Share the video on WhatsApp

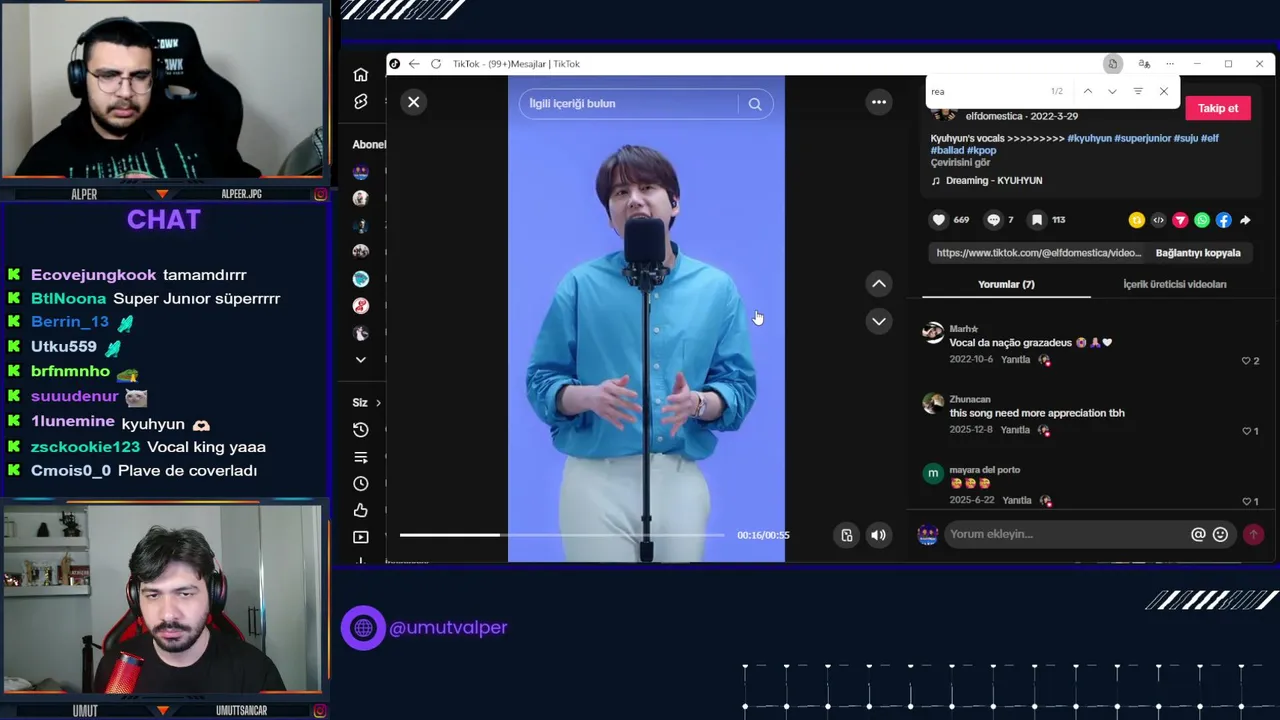pos(1202,220)
